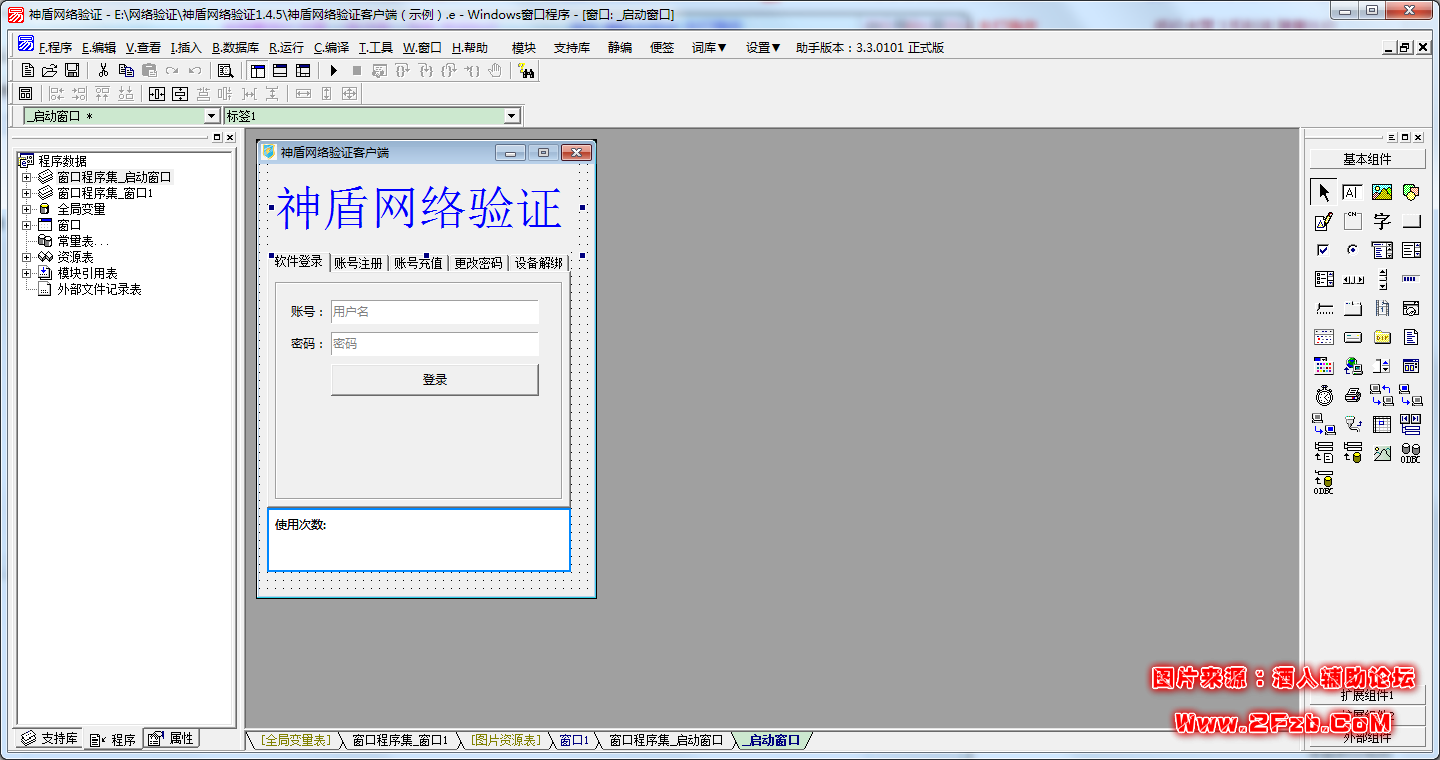The image size is (1440, 760).
Task: Select the timer clock component
Action: pyautogui.click(x=1324, y=395)
